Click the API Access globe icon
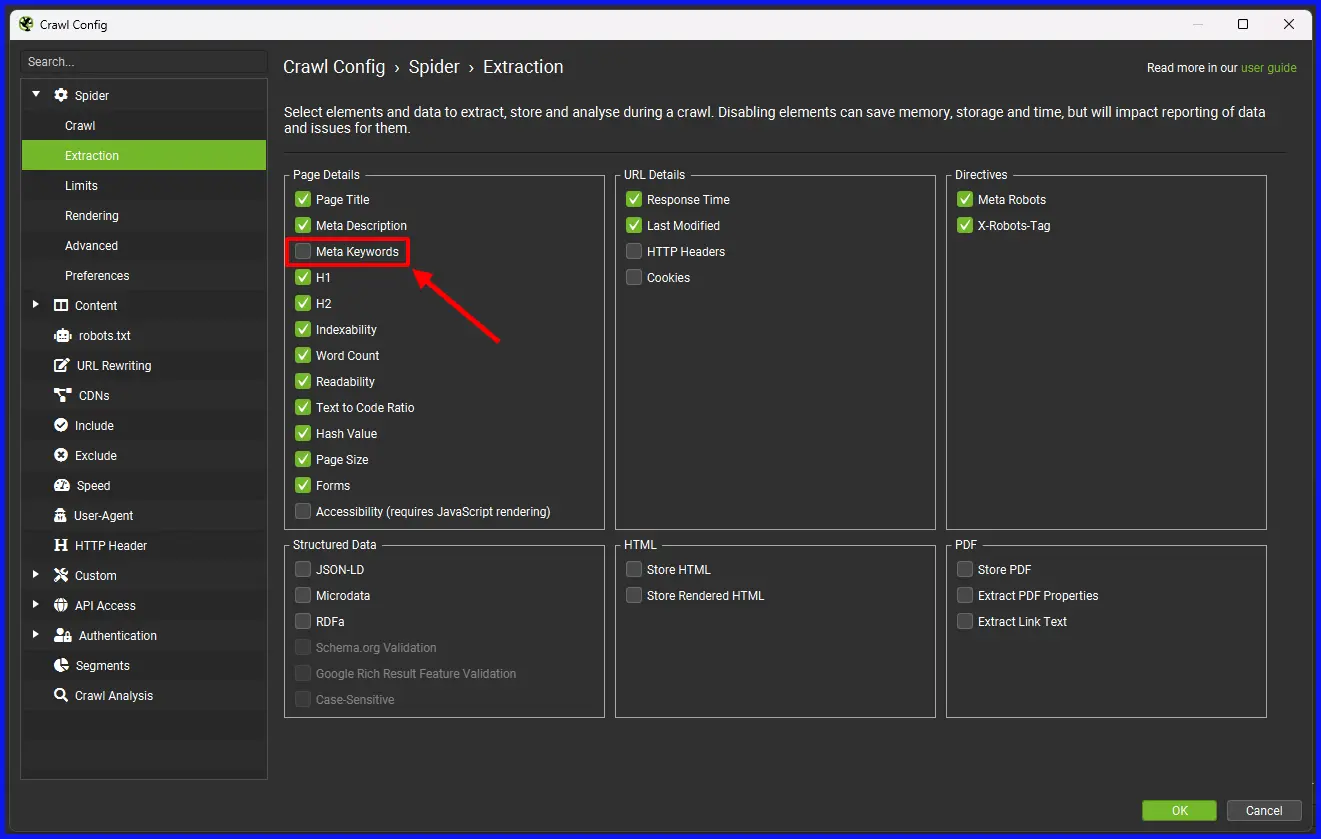This screenshot has width=1321, height=839. (x=61, y=605)
